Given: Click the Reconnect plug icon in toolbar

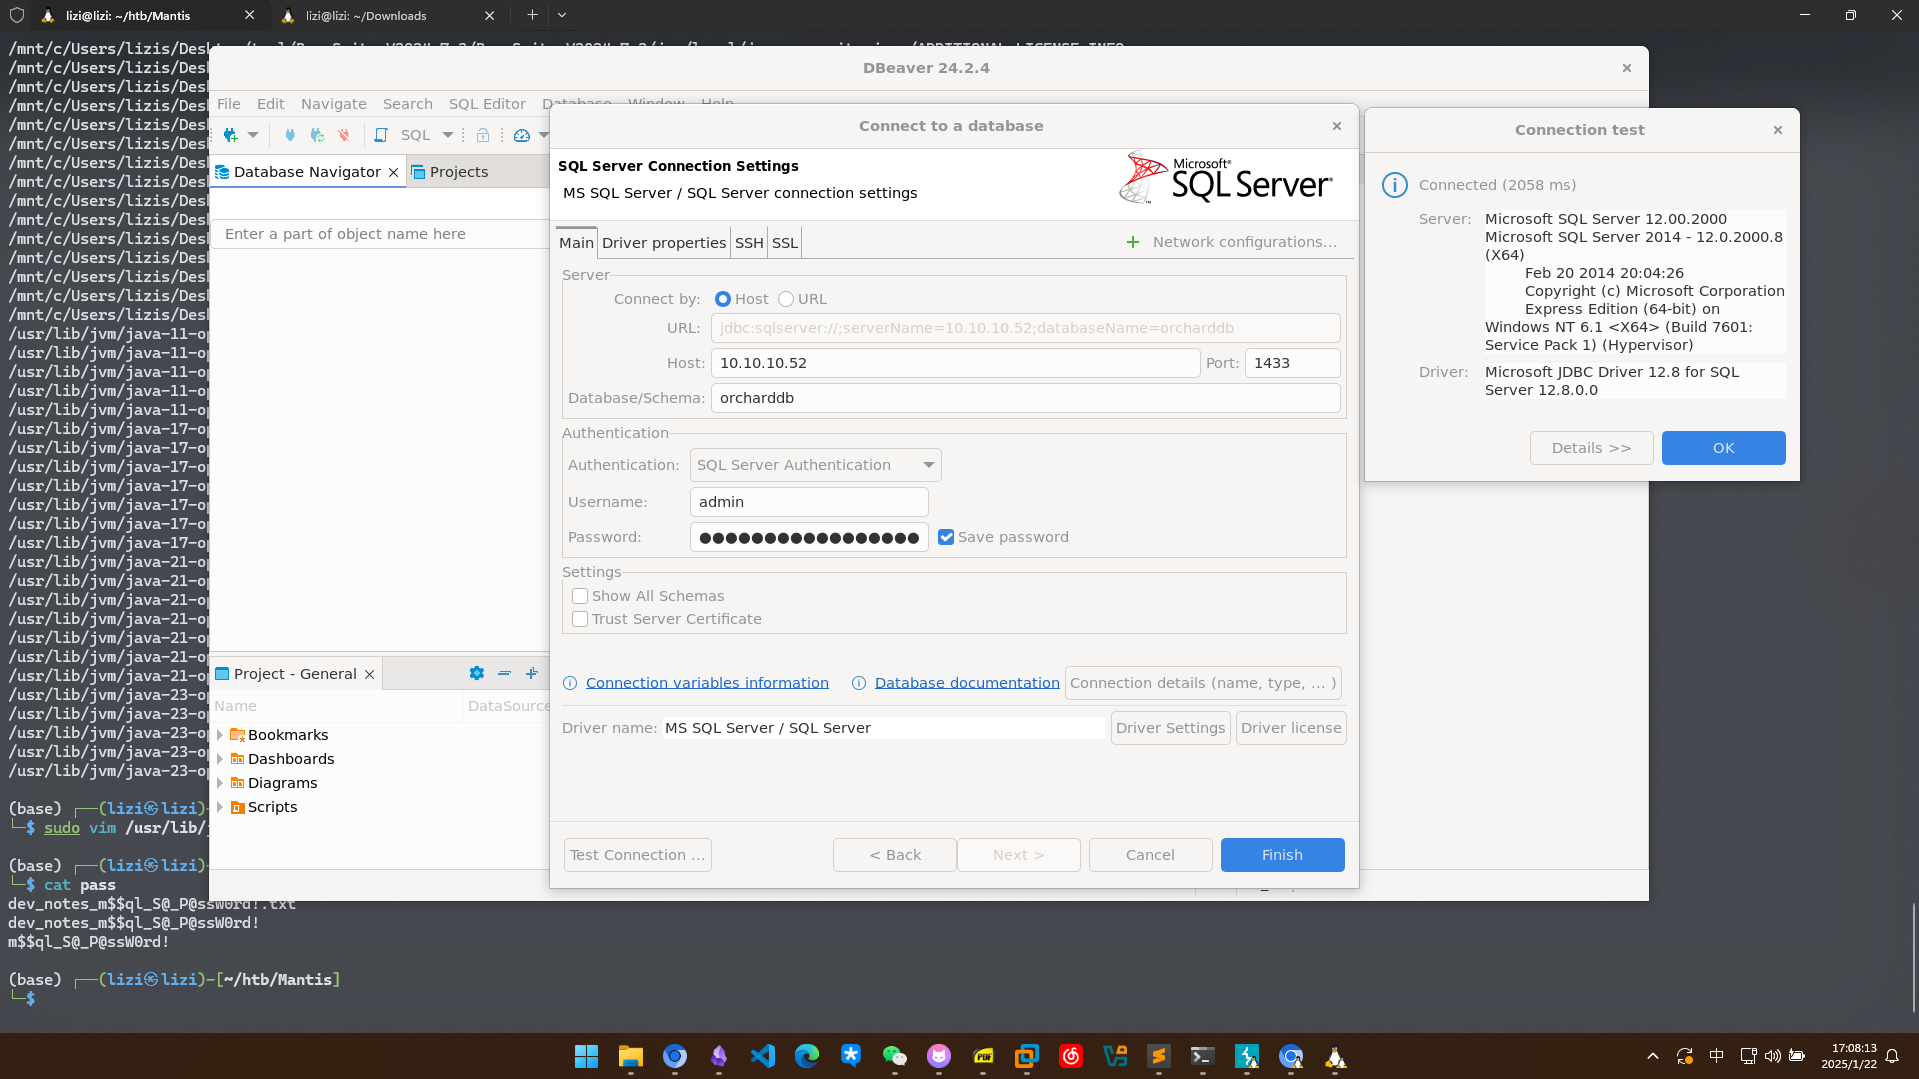Looking at the screenshot, I should tap(317, 135).
